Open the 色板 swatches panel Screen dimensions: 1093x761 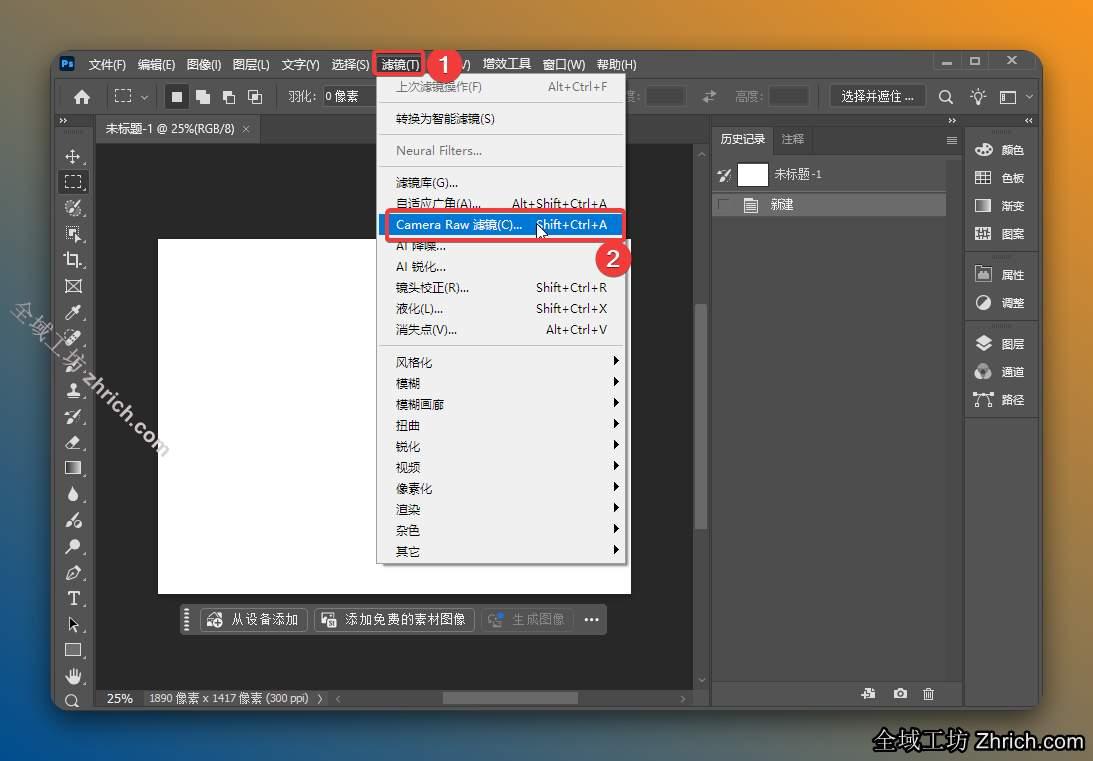click(x=999, y=178)
